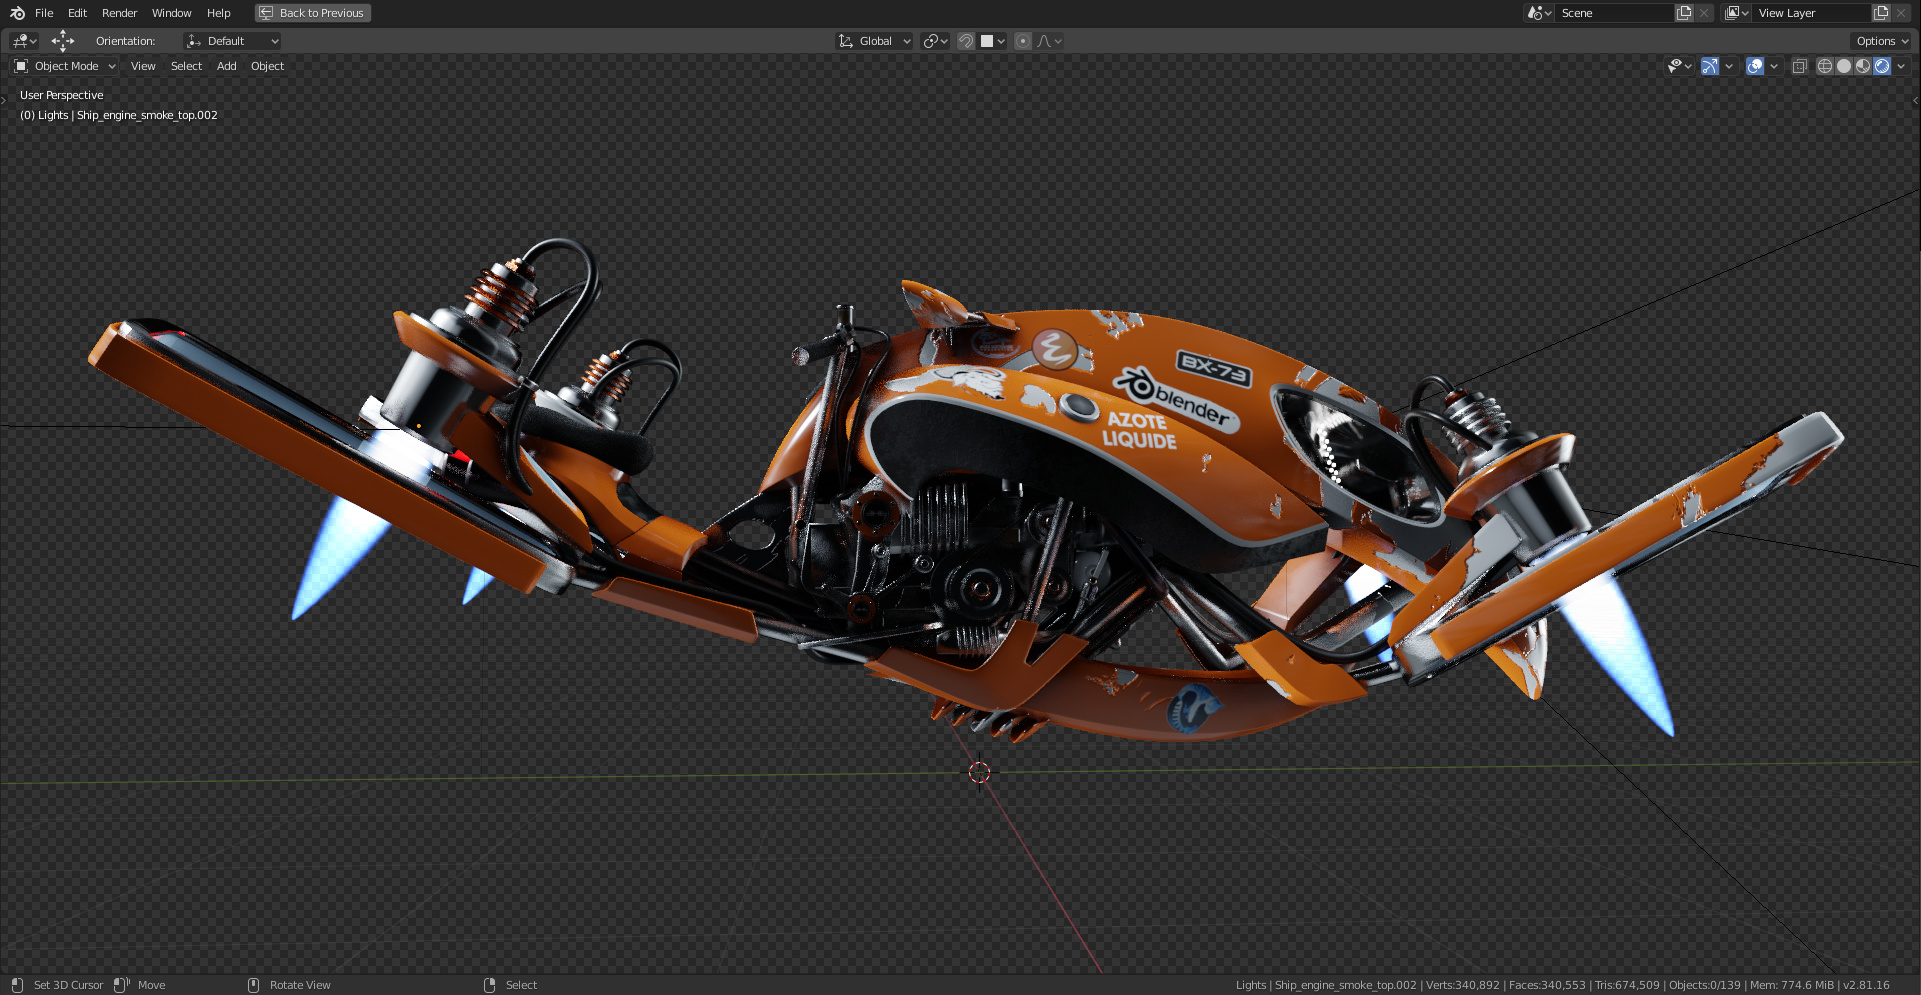Click the middle mouse icon for Rotate View
Viewport: 1921px width, 995px height.
click(253, 985)
